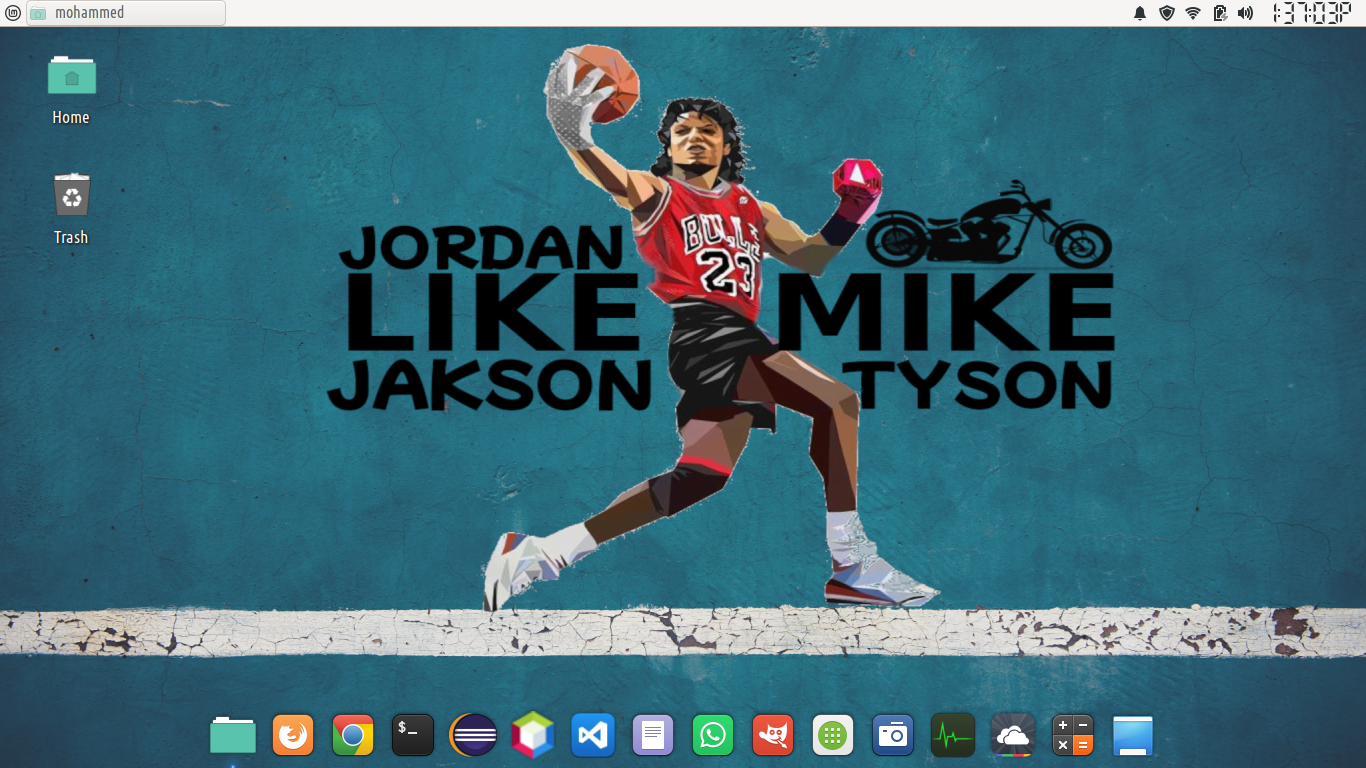The image size is (1366, 768).
Task: Click the 'Home' label on the desktop
Action: coord(71,118)
